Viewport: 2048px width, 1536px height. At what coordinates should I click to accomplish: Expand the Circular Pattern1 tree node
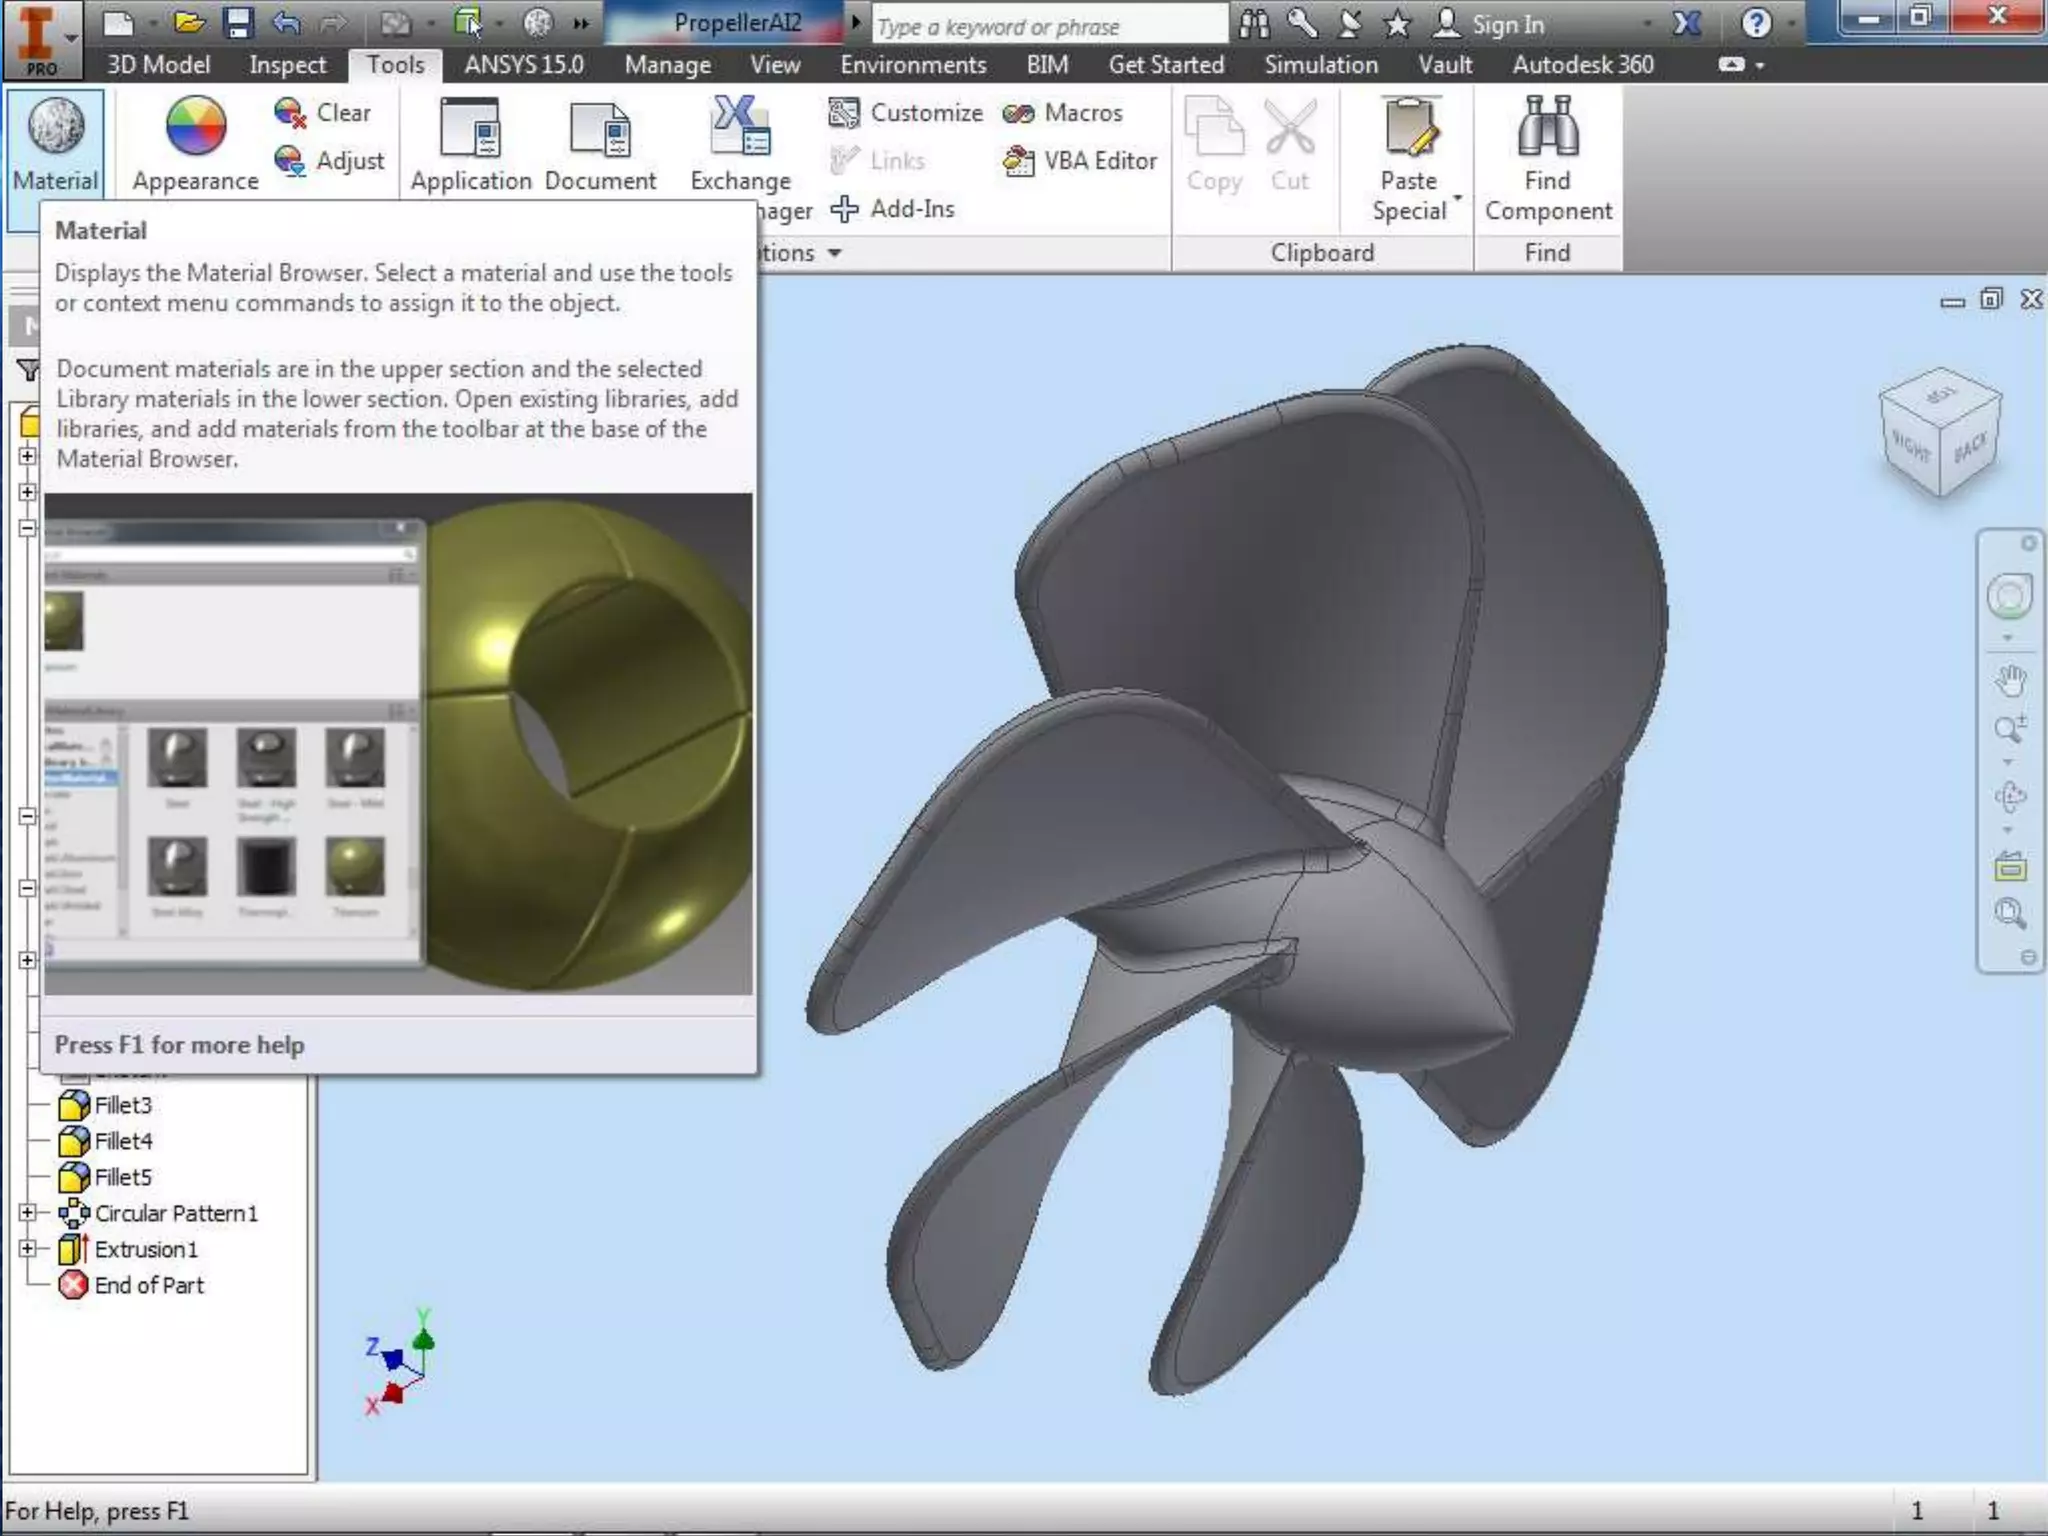tap(28, 1213)
